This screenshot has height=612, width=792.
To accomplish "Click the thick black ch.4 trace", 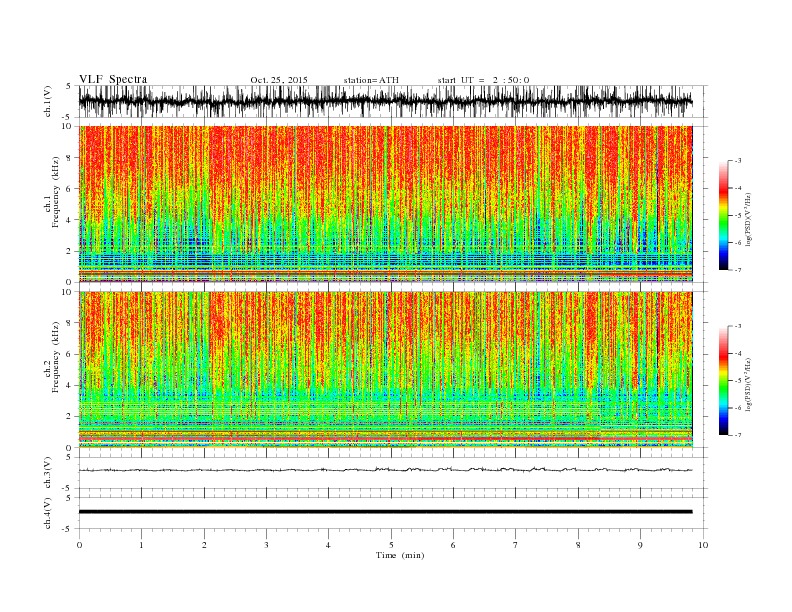I will pyautogui.click(x=385, y=512).
